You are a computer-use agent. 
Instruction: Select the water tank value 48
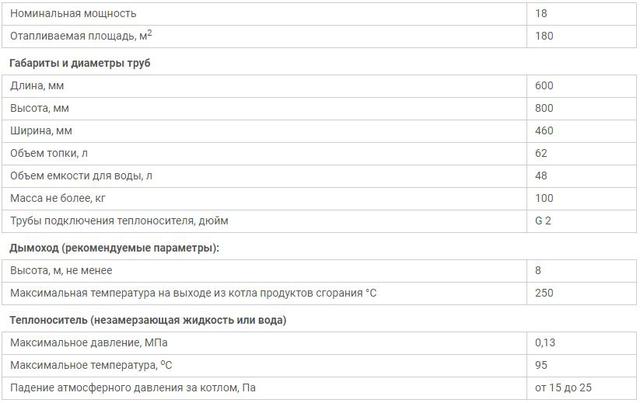point(541,176)
